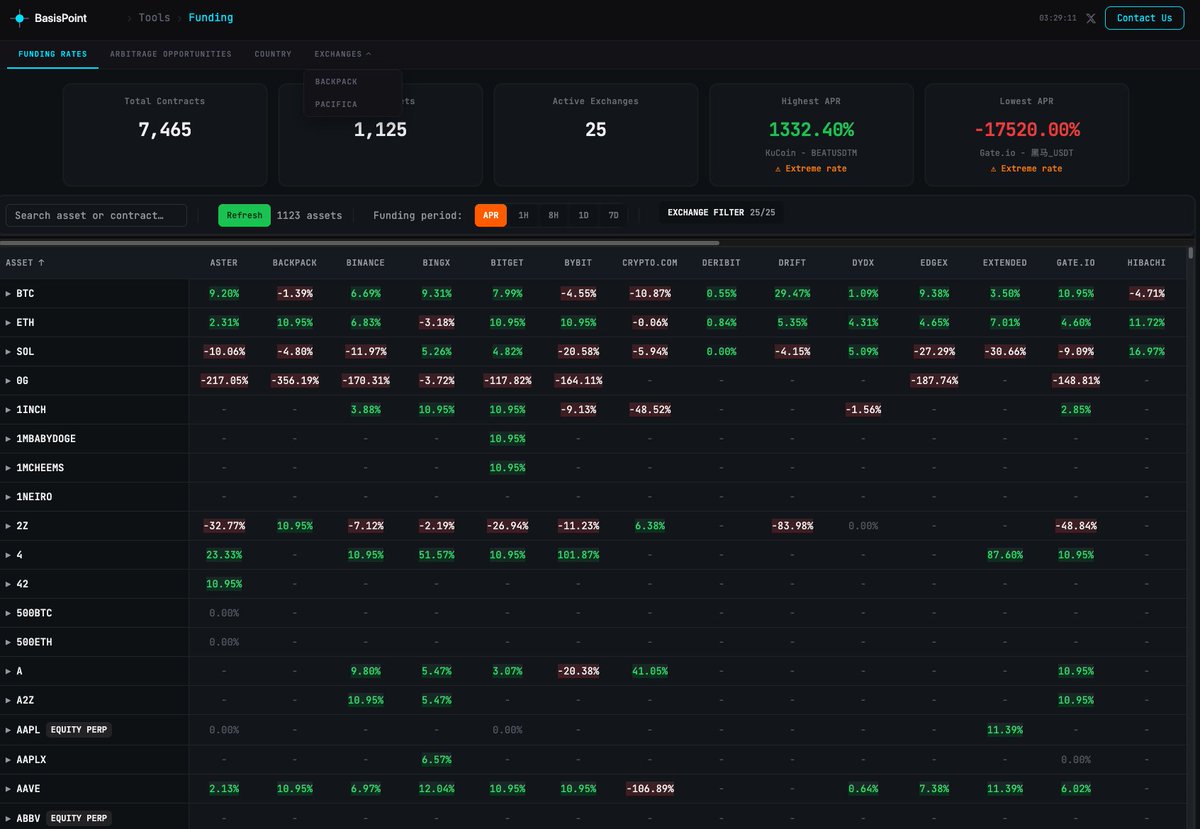Open the Exchange Filter 25/25 control
Viewport: 1200px width, 829px height.
[x=721, y=212]
